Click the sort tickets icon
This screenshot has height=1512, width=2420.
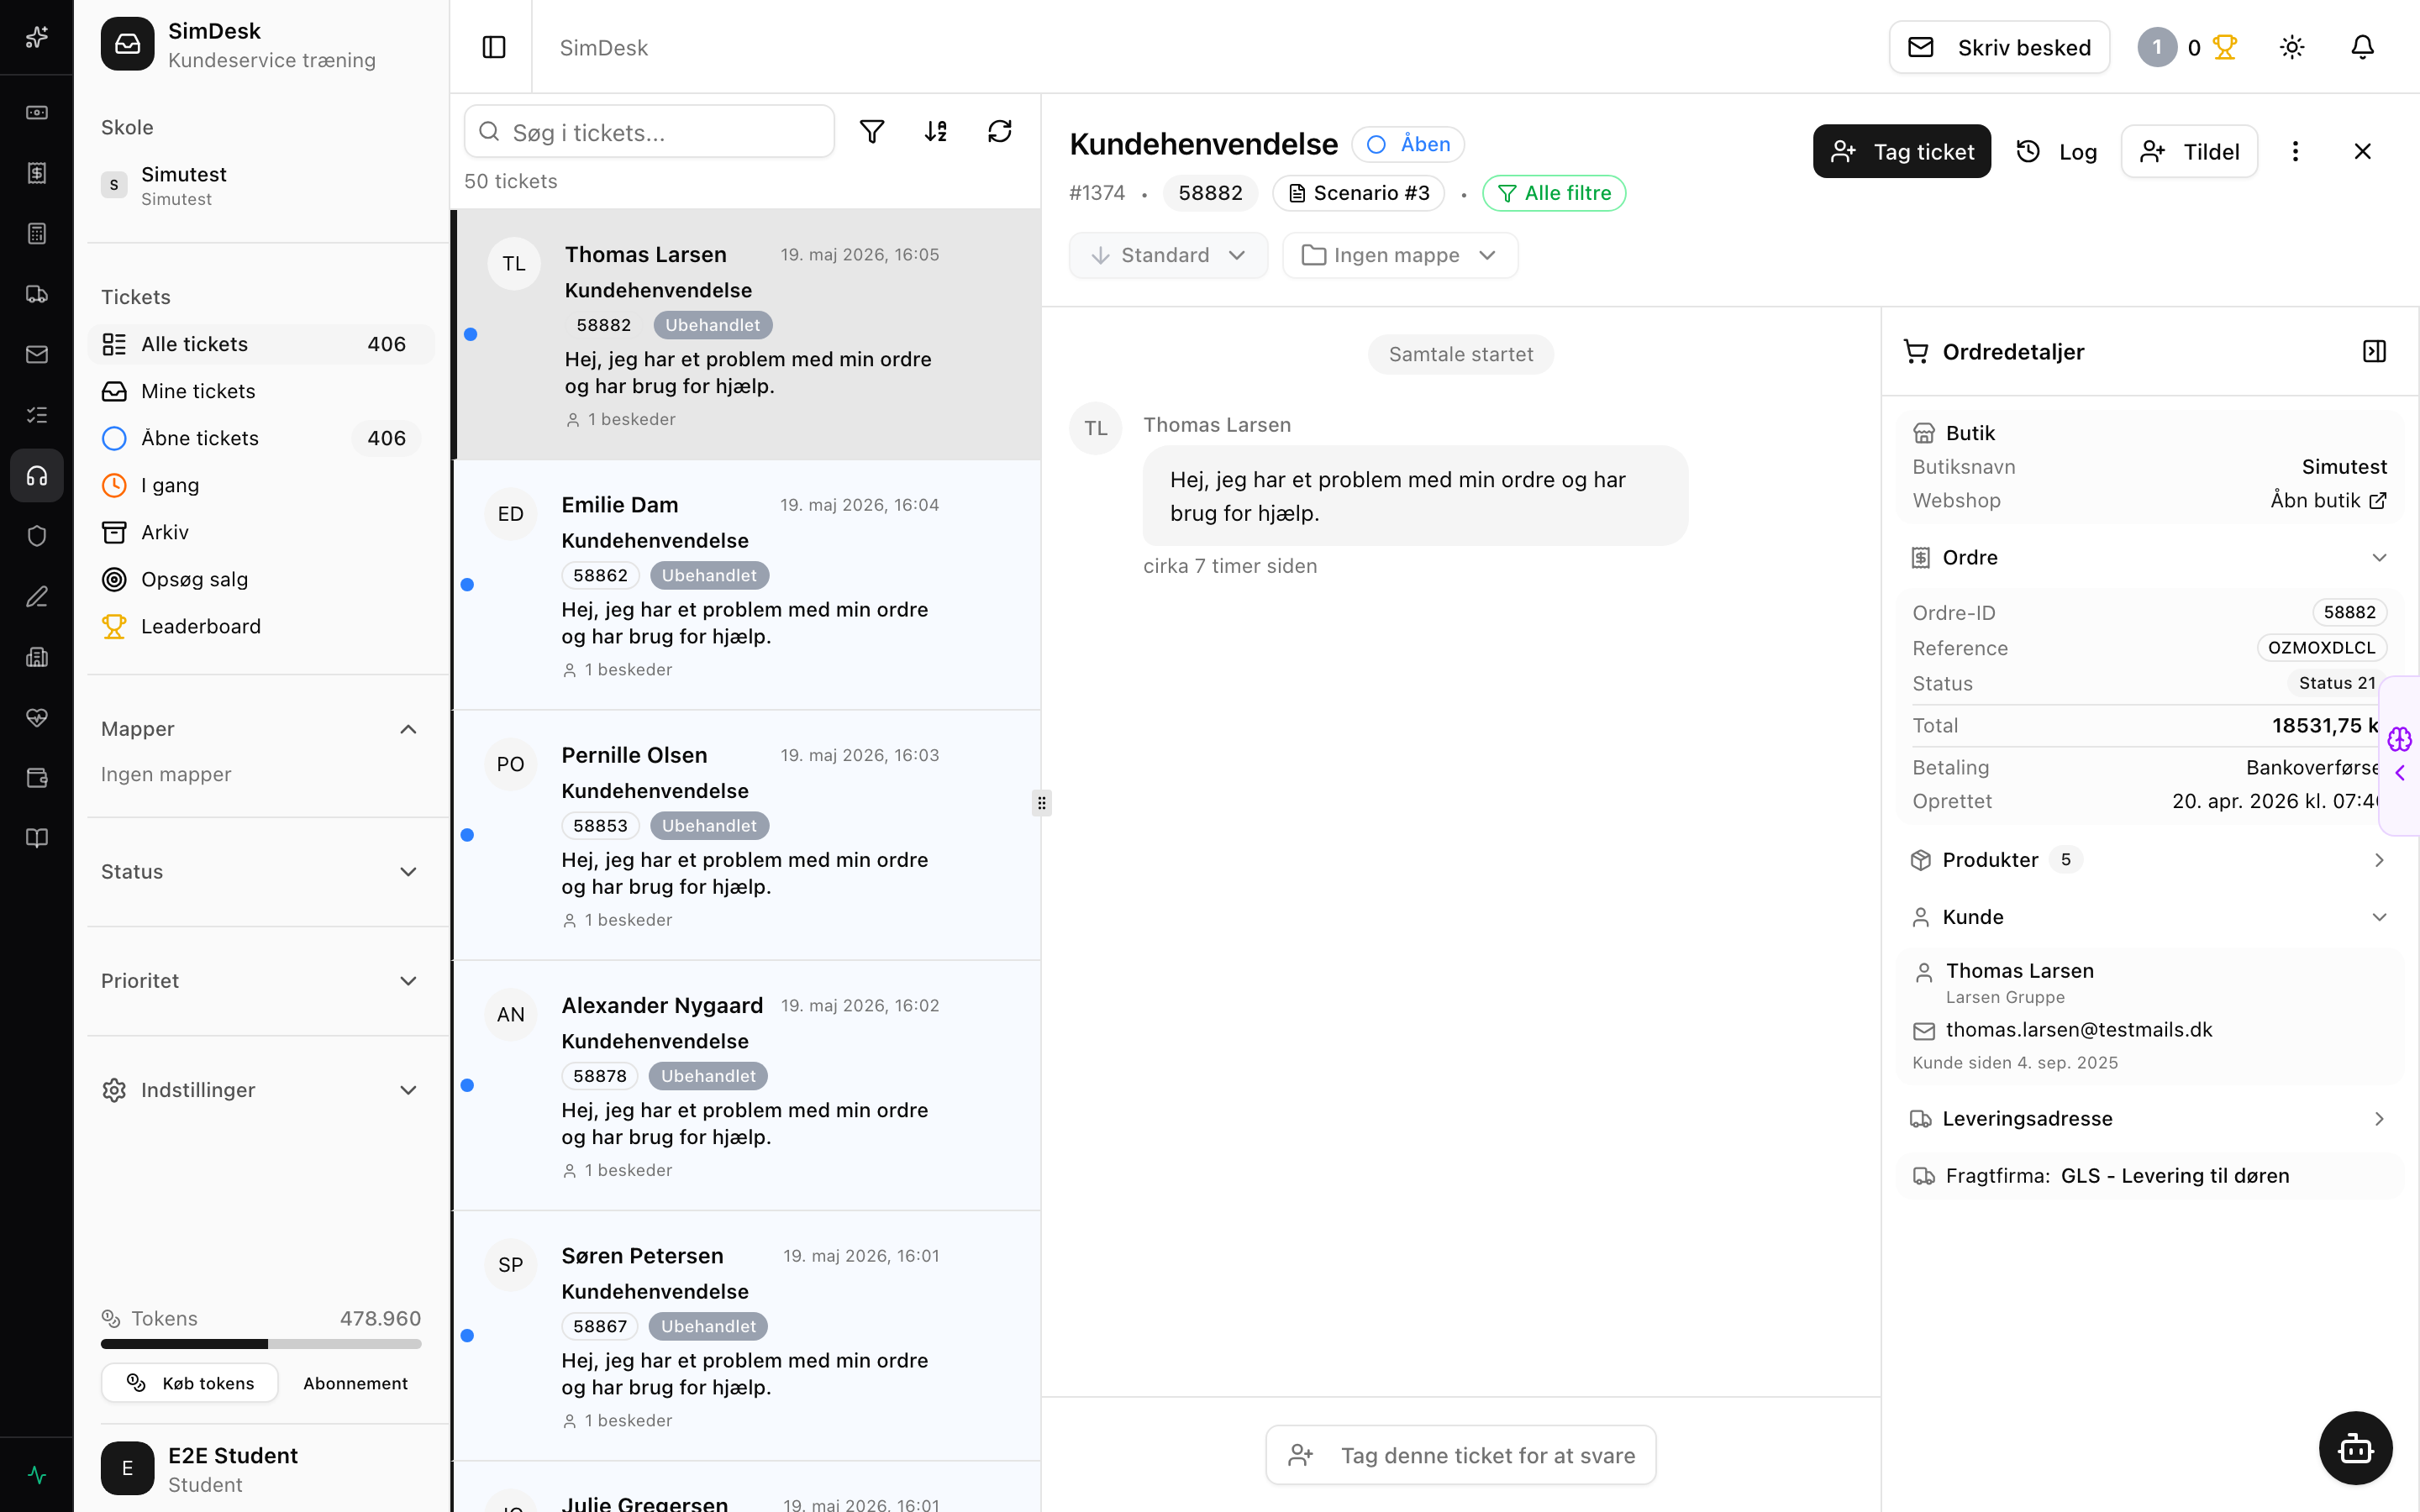pyautogui.click(x=936, y=131)
